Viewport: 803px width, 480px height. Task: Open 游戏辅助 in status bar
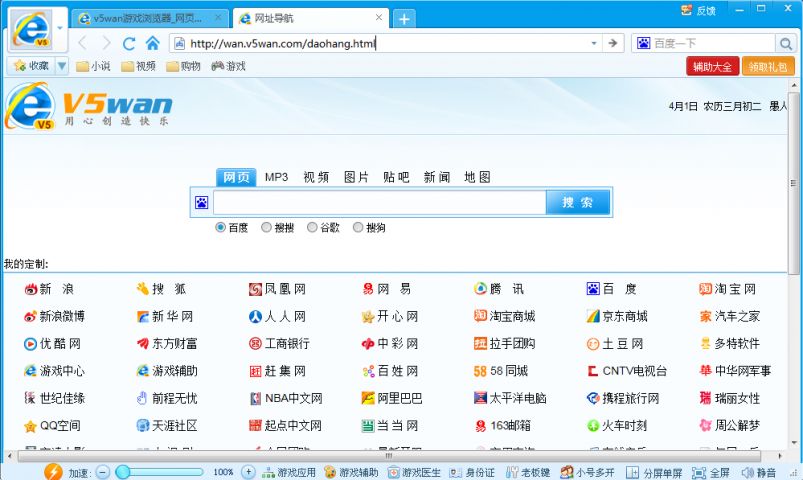[x=351, y=472]
